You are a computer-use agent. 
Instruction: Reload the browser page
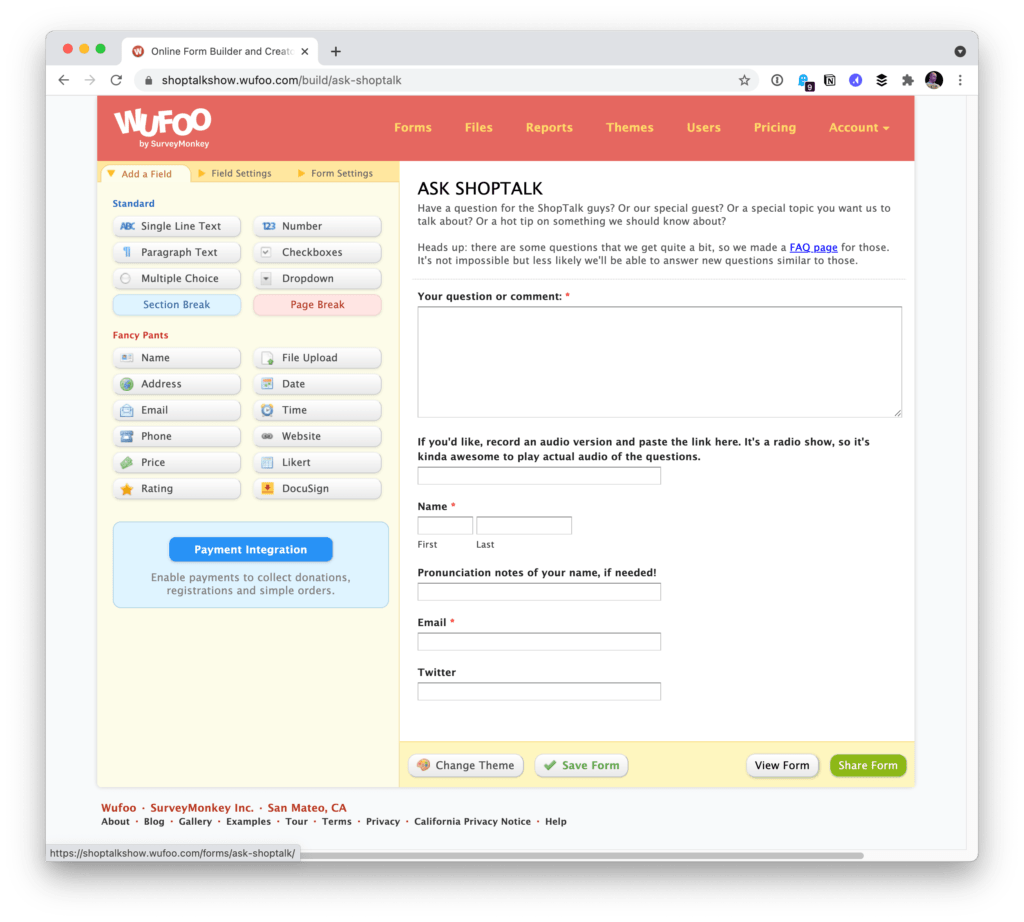pyautogui.click(x=116, y=80)
